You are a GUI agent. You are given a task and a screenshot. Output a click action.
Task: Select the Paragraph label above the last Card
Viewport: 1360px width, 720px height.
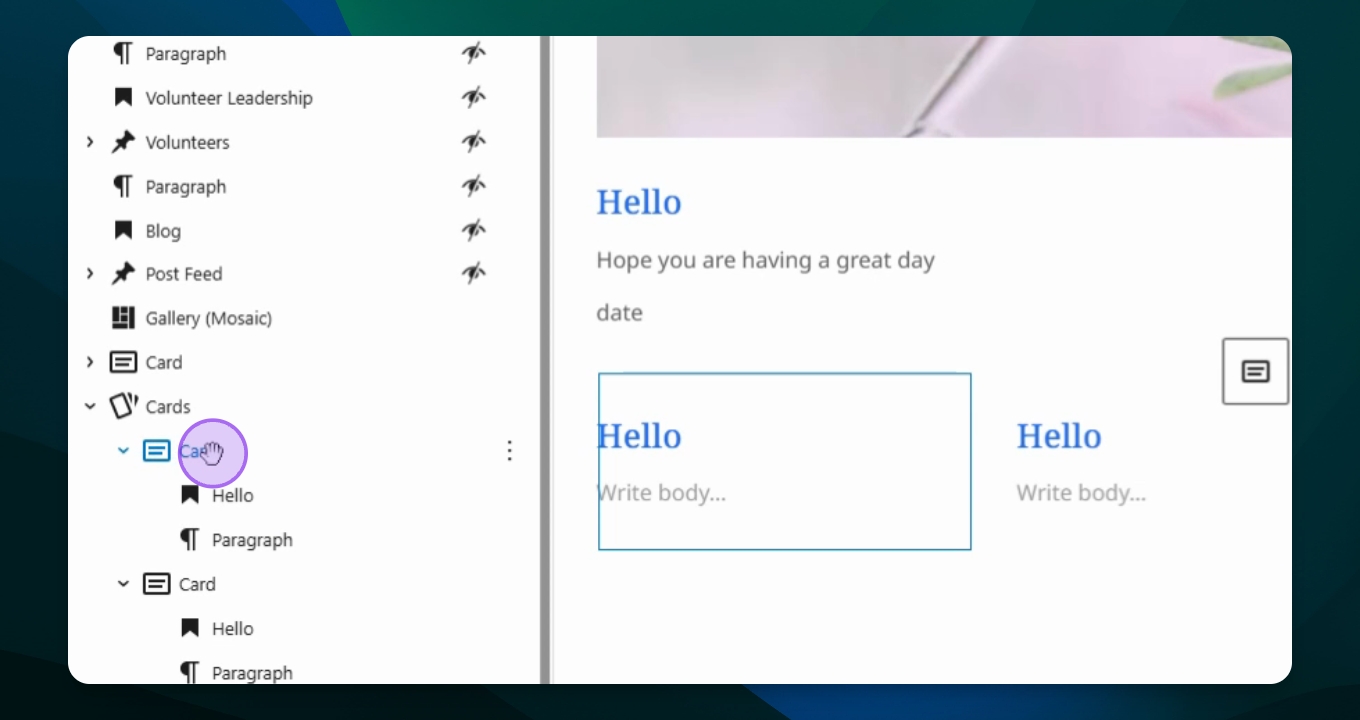pos(252,540)
